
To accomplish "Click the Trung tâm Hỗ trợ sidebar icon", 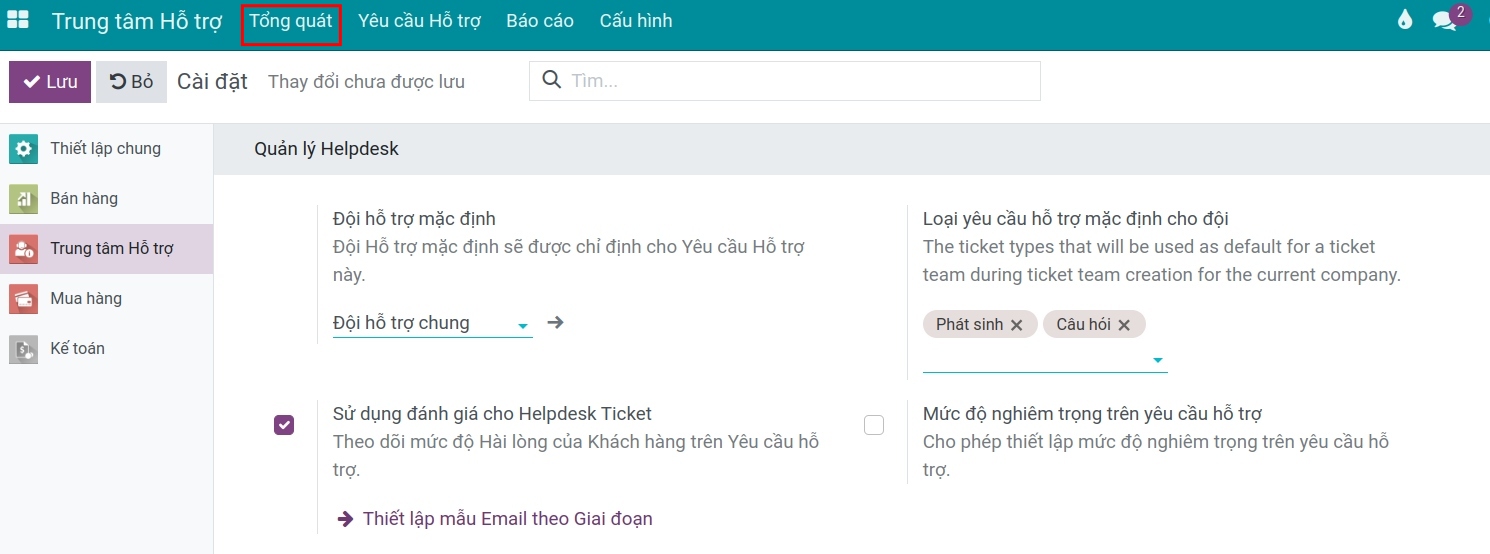I will (x=23, y=249).
